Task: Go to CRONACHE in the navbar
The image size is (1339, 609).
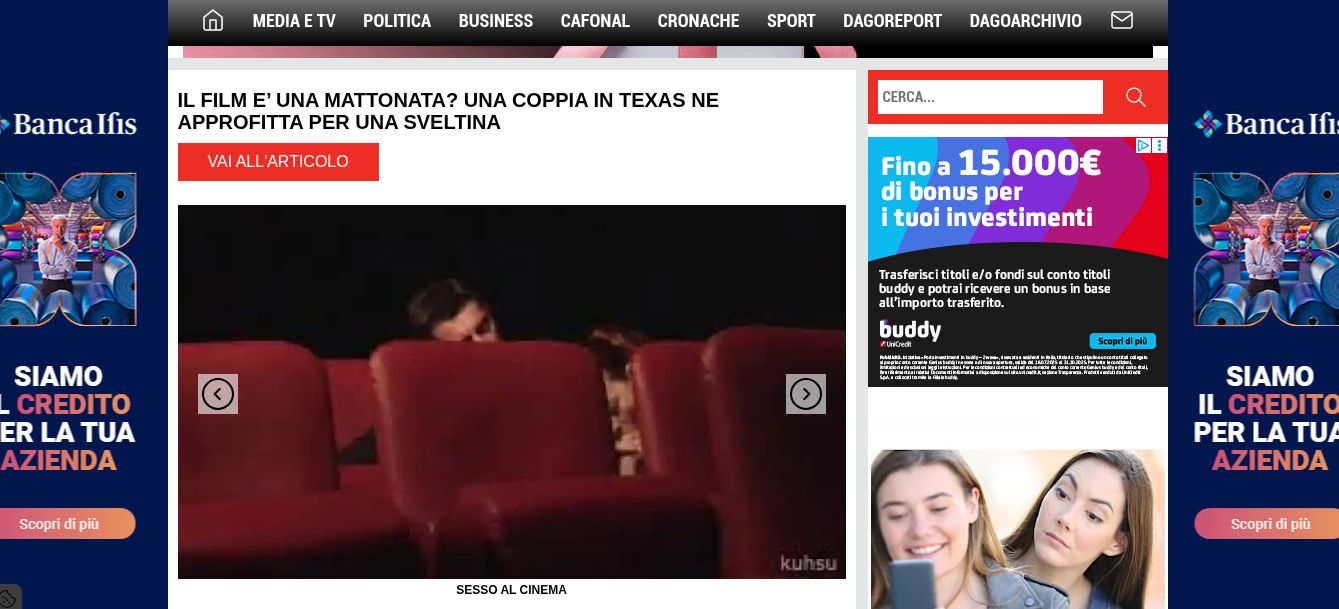Action: tap(698, 21)
